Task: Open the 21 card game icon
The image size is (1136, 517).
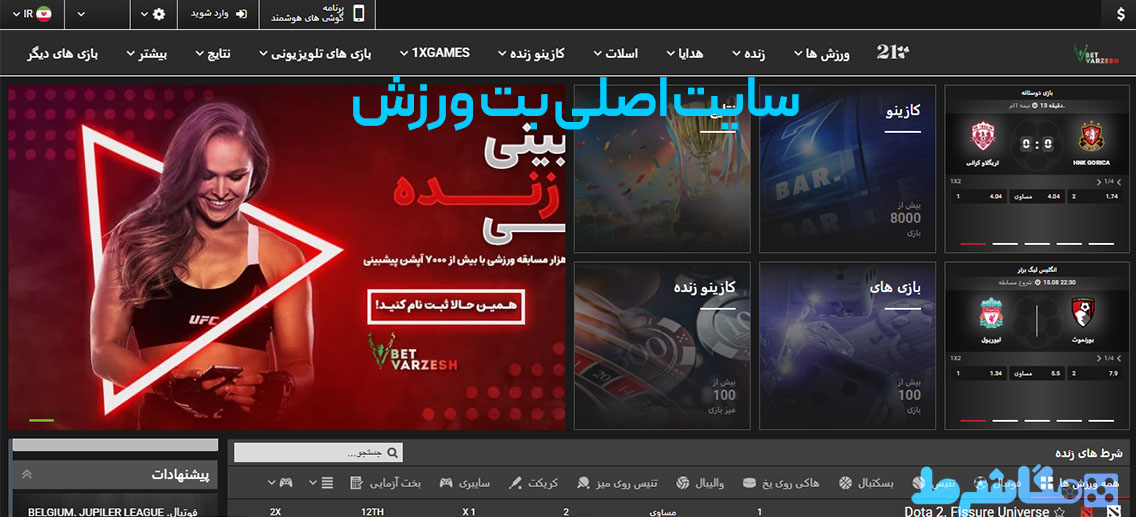Action: (893, 52)
